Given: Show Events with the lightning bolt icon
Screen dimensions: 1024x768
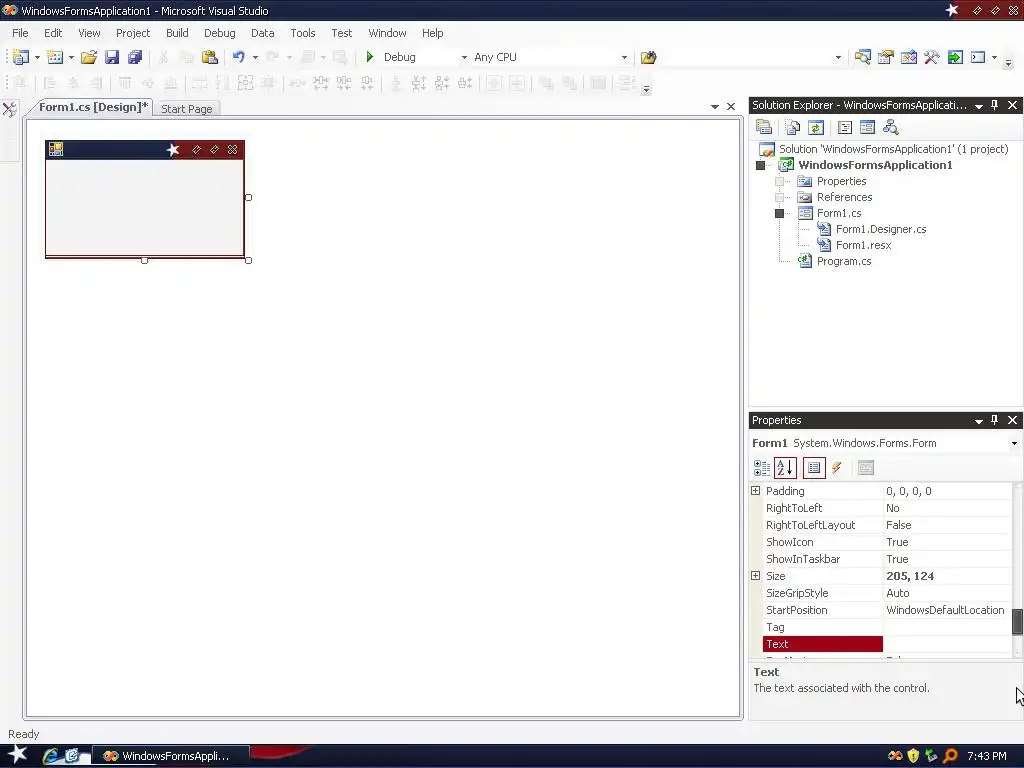Looking at the screenshot, I should (x=837, y=468).
